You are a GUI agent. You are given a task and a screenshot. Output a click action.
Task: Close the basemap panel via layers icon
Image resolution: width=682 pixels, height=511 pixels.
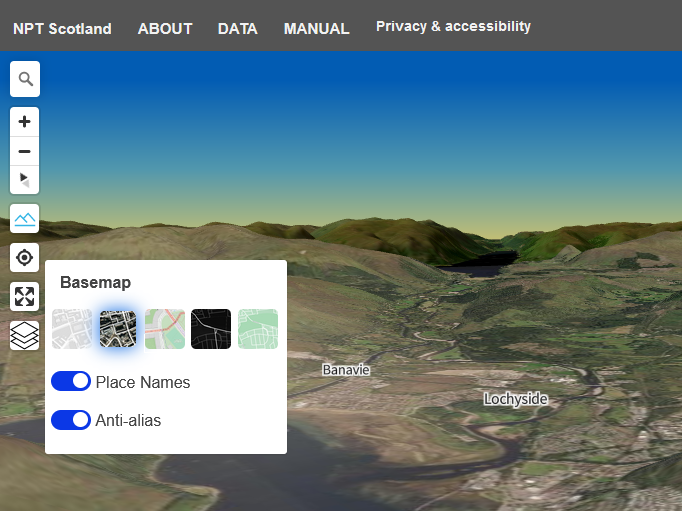point(25,335)
